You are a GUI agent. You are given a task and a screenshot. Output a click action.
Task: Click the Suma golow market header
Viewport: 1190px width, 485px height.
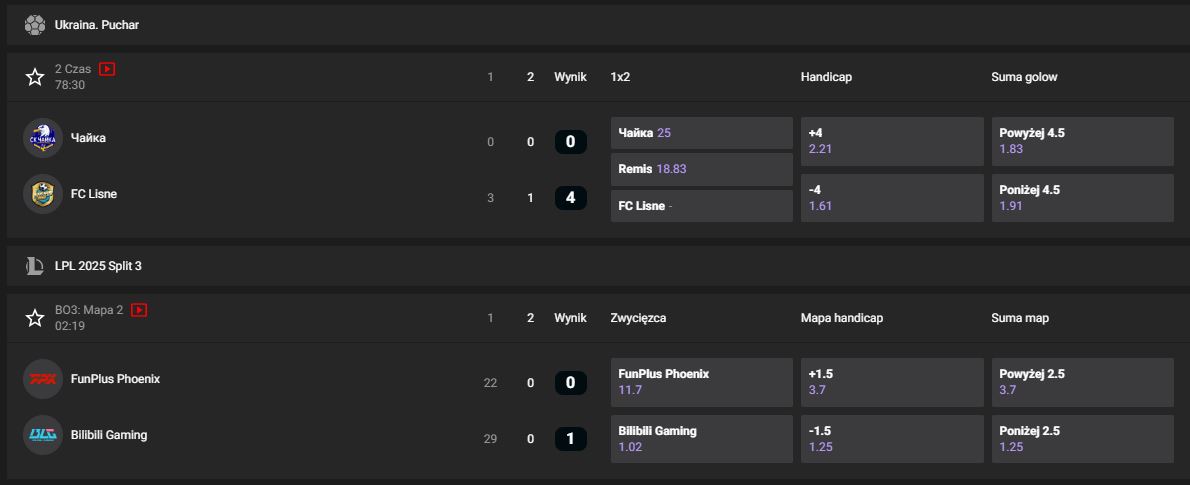1024,77
